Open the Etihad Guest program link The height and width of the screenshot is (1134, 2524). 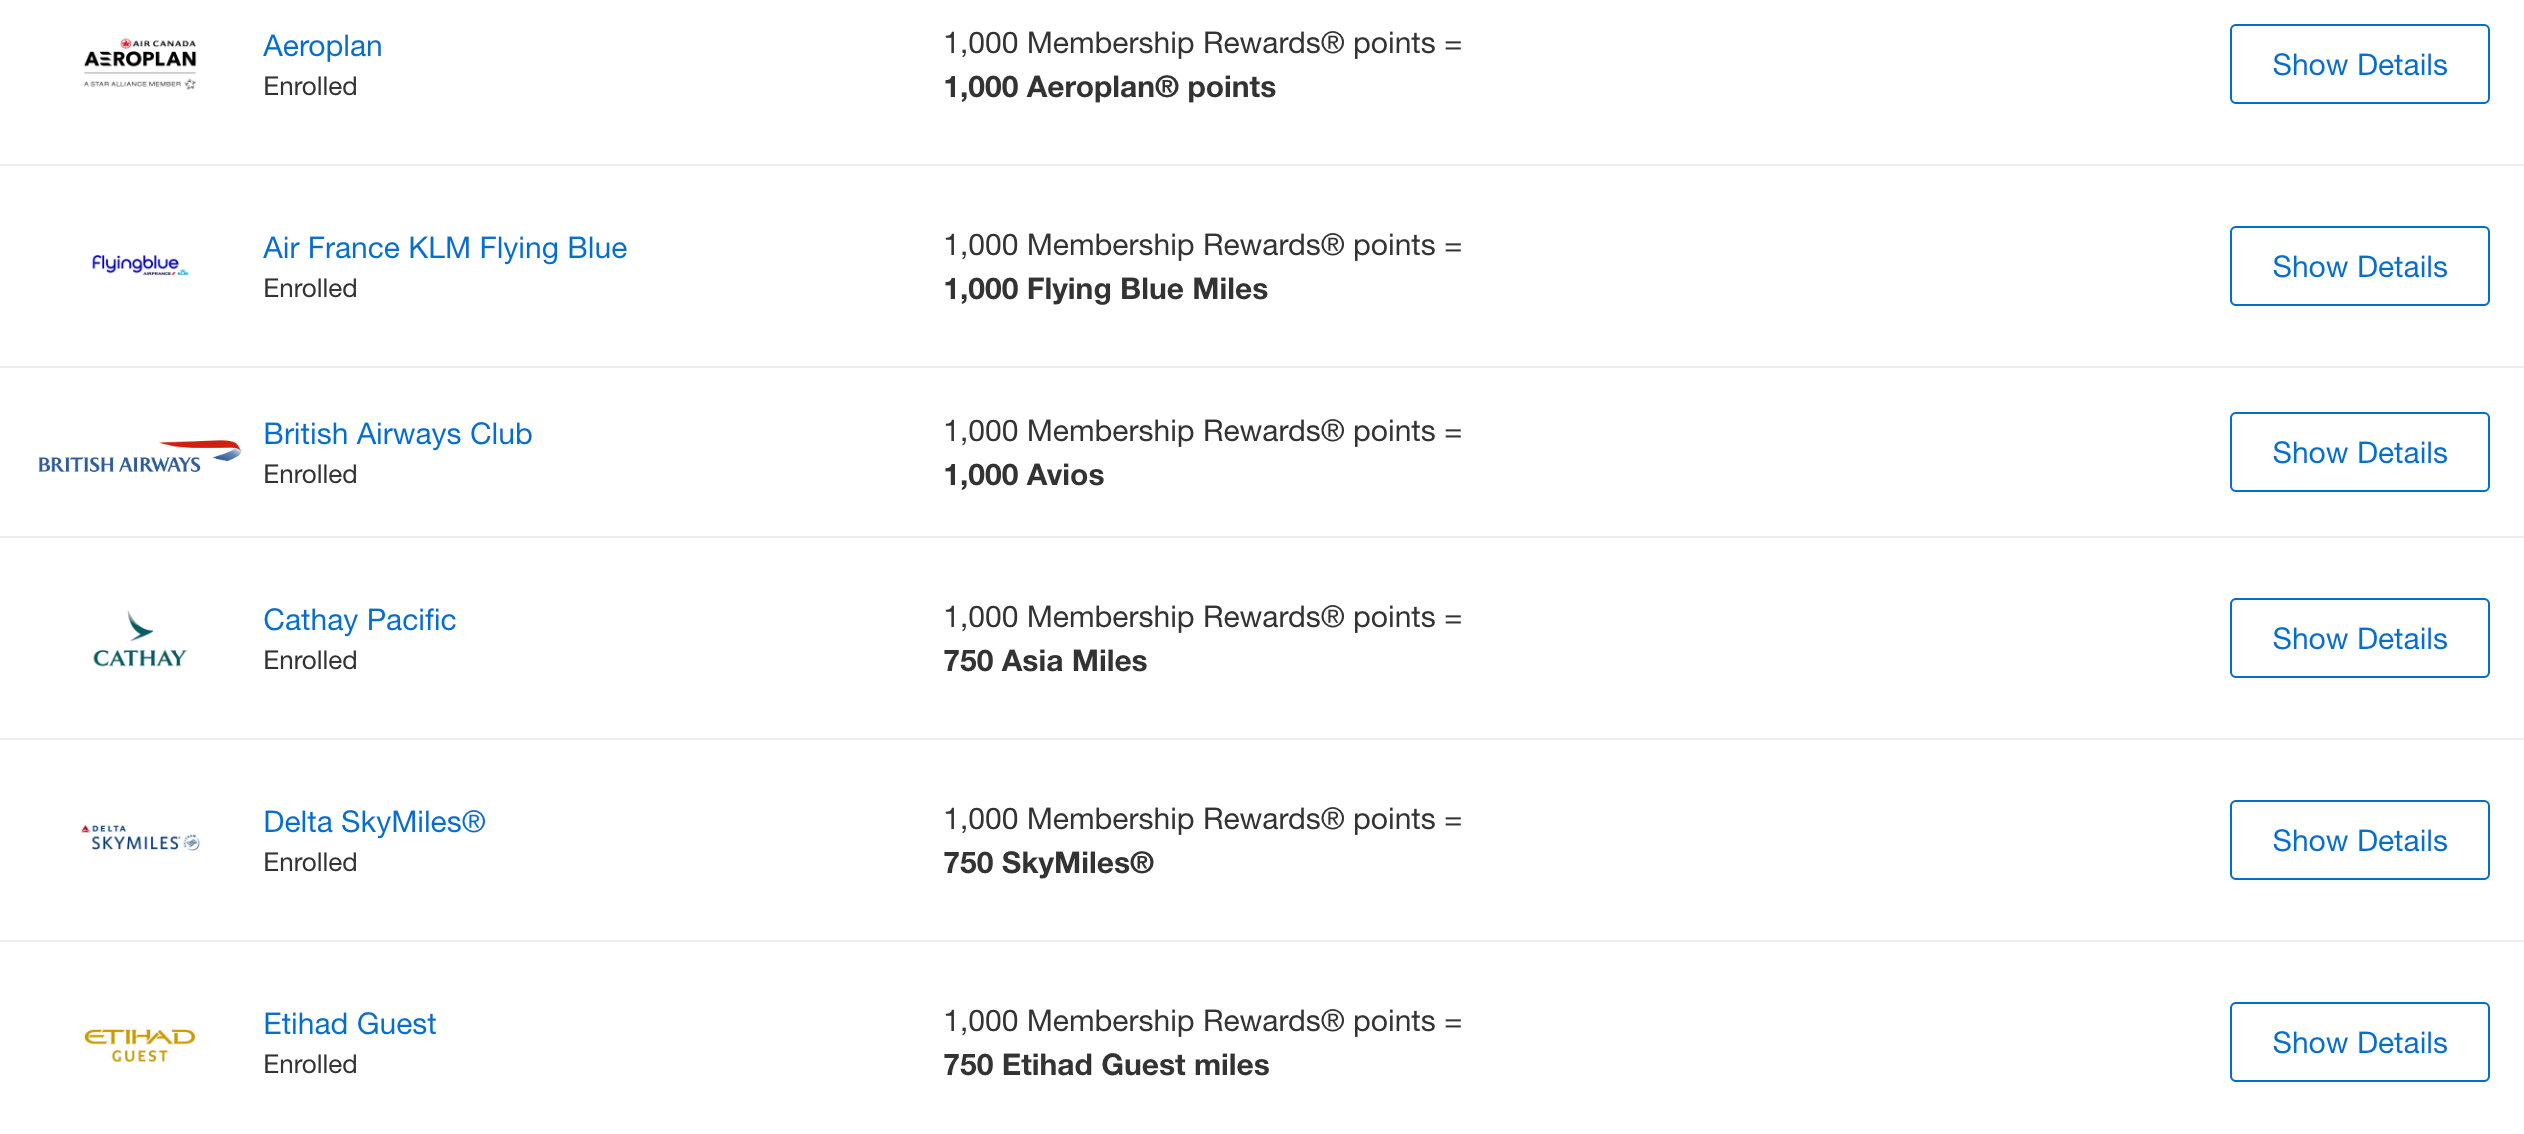pyautogui.click(x=349, y=1024)
